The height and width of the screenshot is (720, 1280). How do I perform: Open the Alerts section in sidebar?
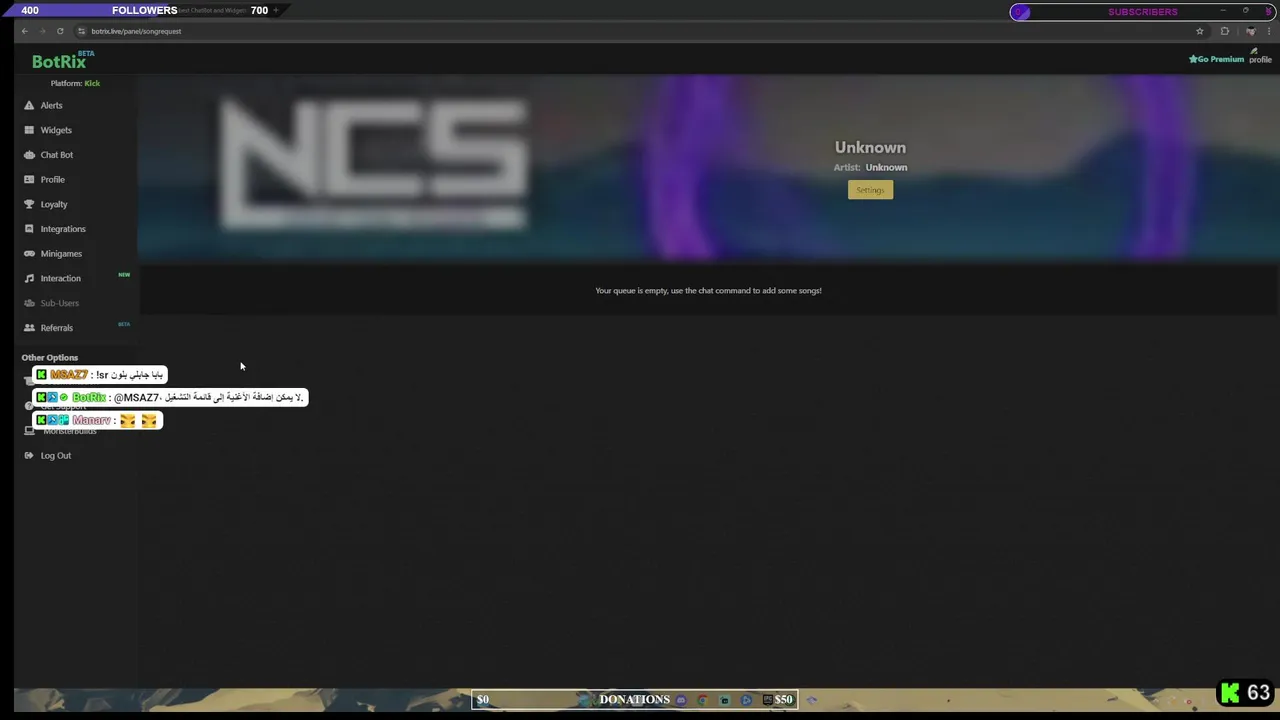coord(50,105)
